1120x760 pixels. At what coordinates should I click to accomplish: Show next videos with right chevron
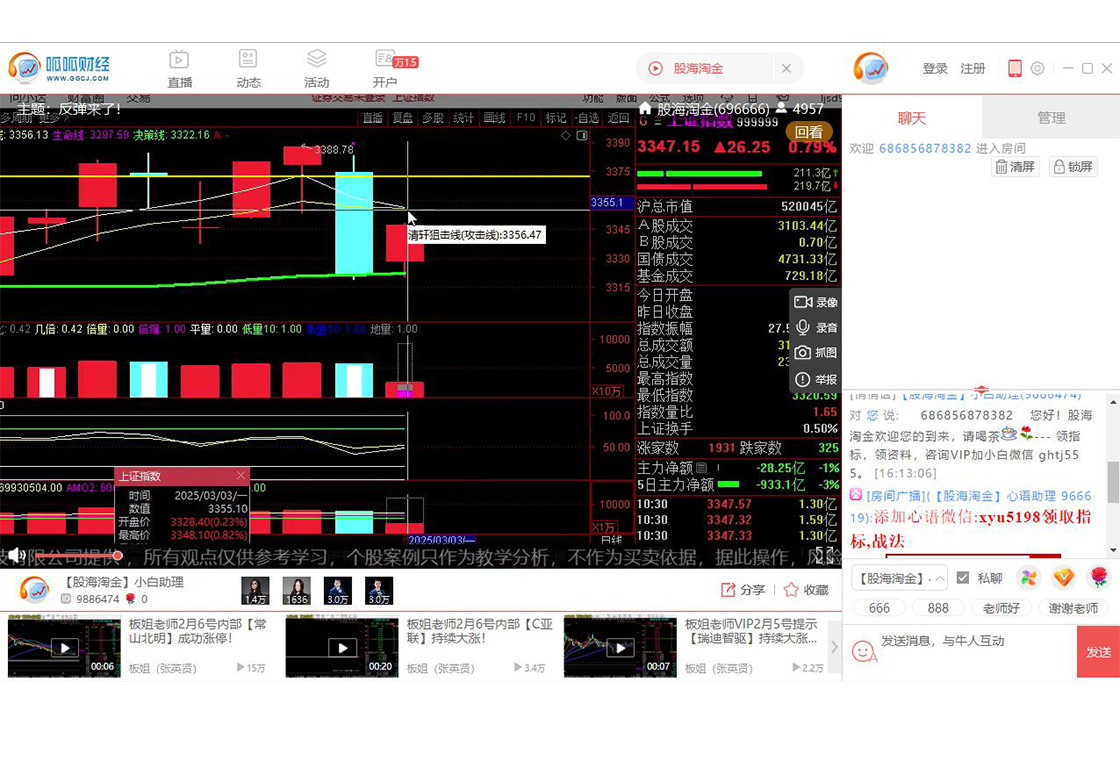coord(834,647)
